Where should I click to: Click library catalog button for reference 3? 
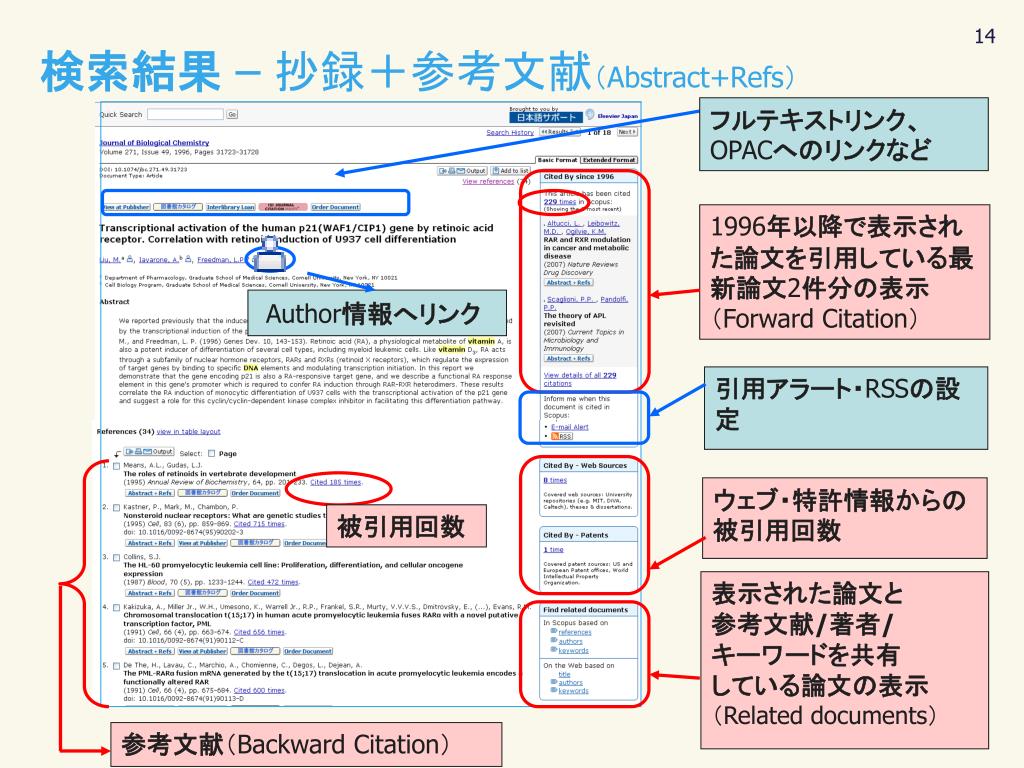(x=202, y=593)
